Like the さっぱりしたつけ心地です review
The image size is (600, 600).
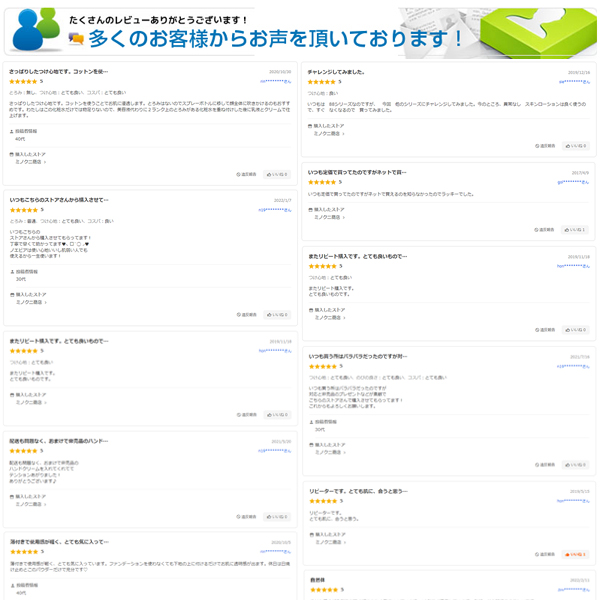(x=276, y=174)
